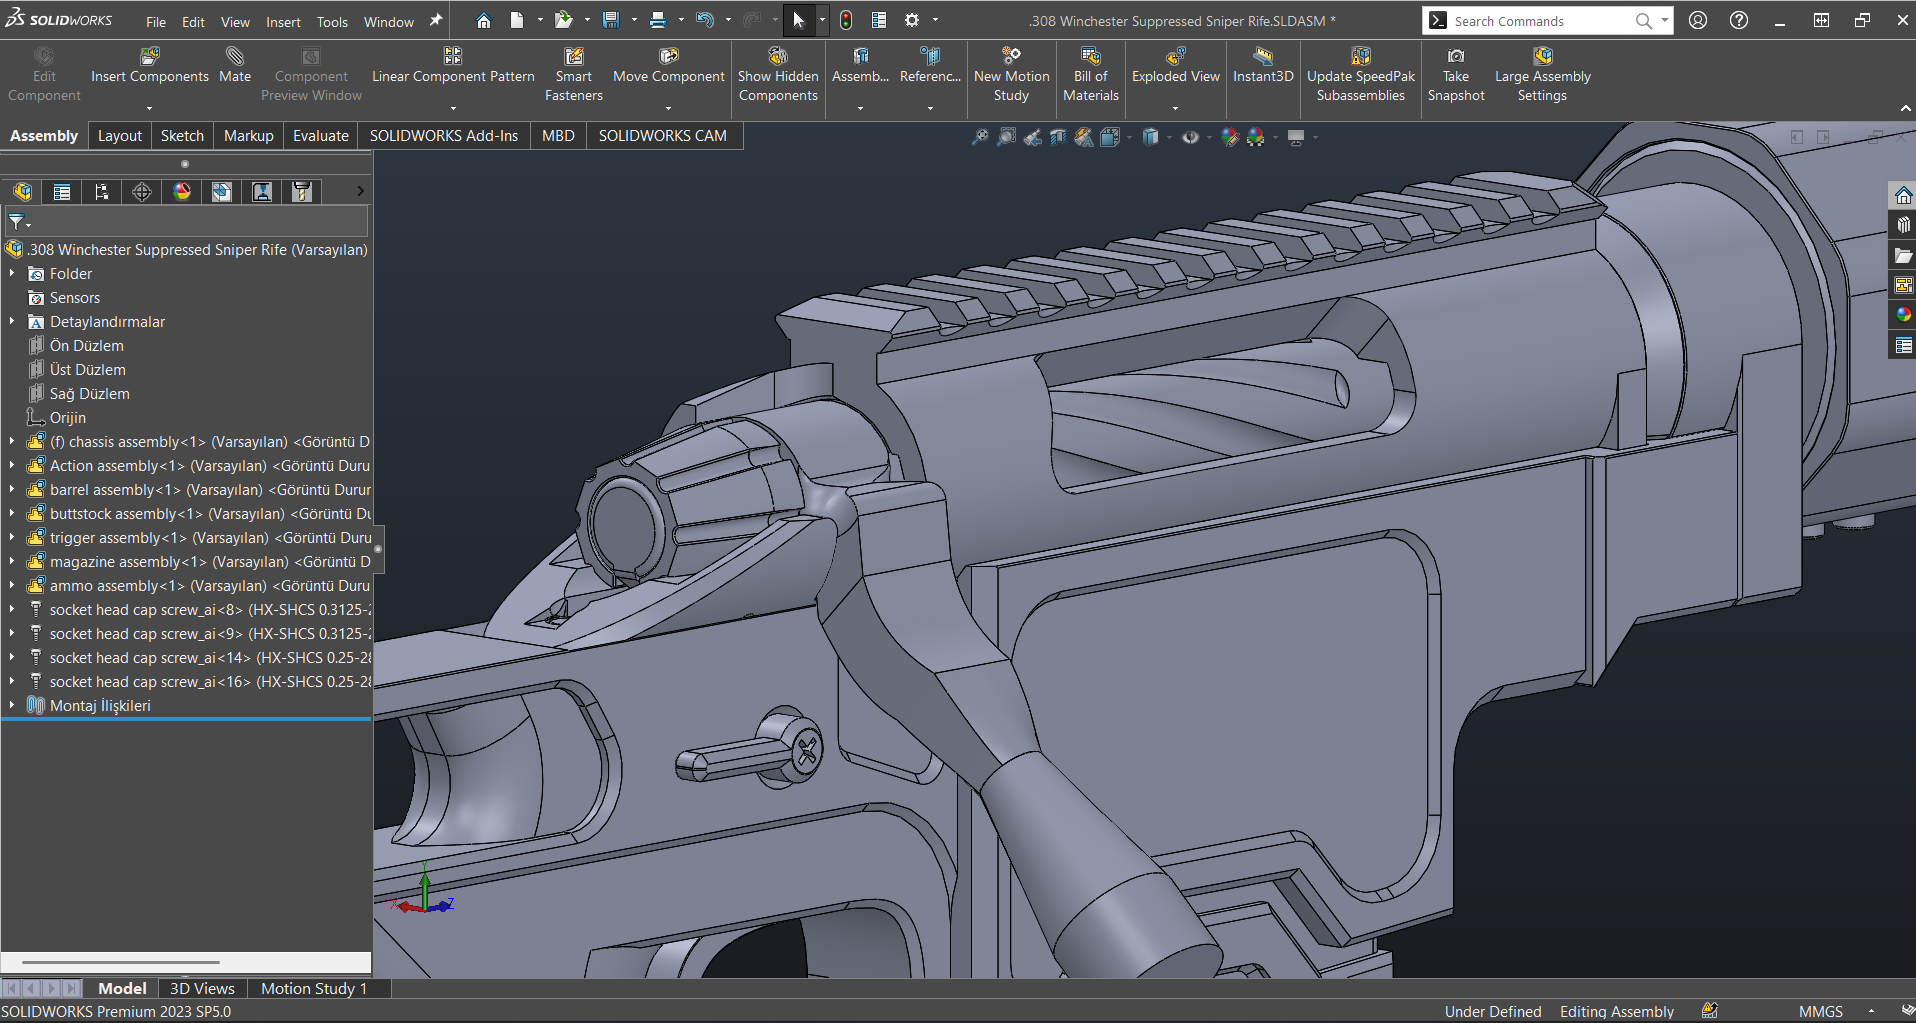Expand the barrel assembly tree node

click(x=12, y=490)
